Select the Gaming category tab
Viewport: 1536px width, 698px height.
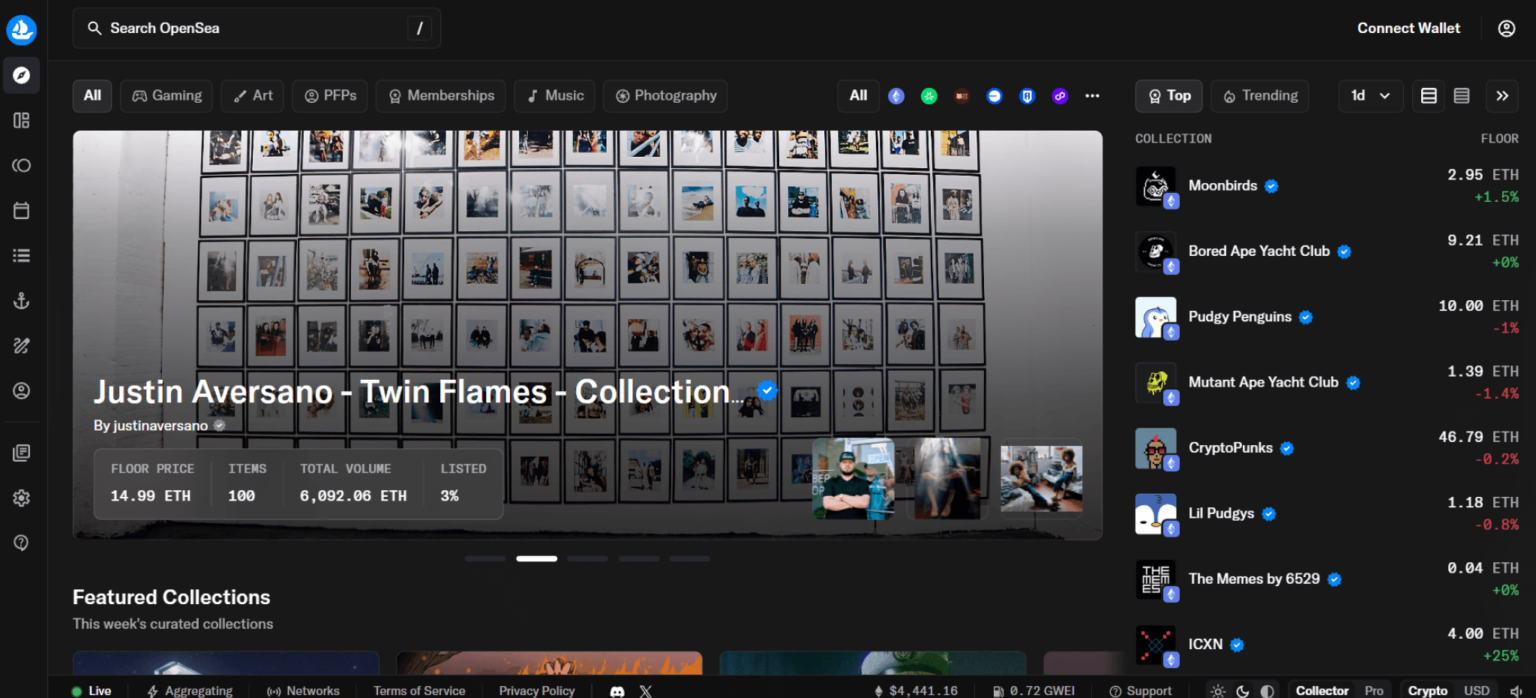(166, 96)
